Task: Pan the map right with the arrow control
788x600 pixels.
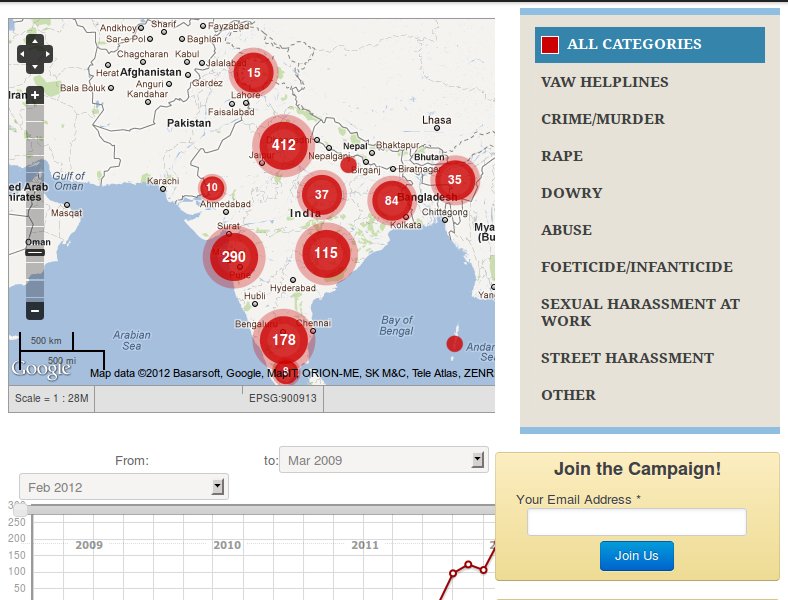Action: point(47,54)
